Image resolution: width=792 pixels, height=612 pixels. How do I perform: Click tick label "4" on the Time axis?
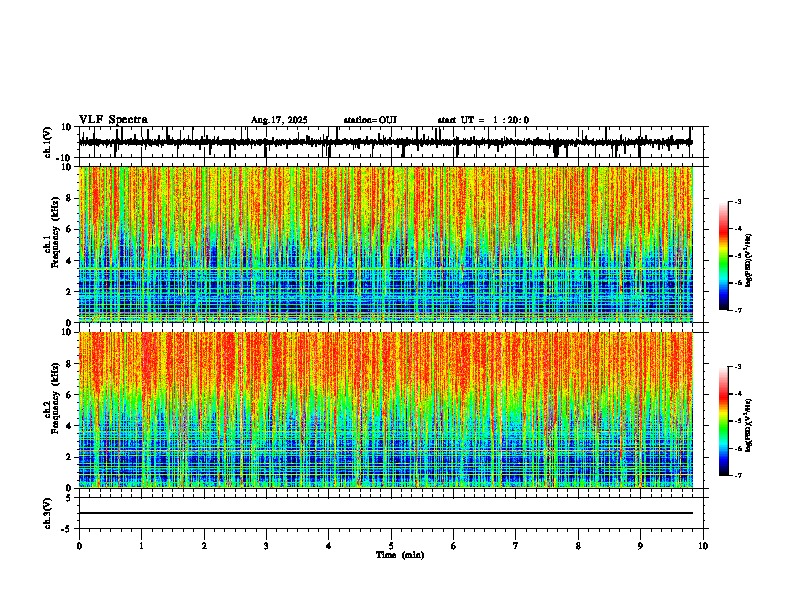coord(329,546)
